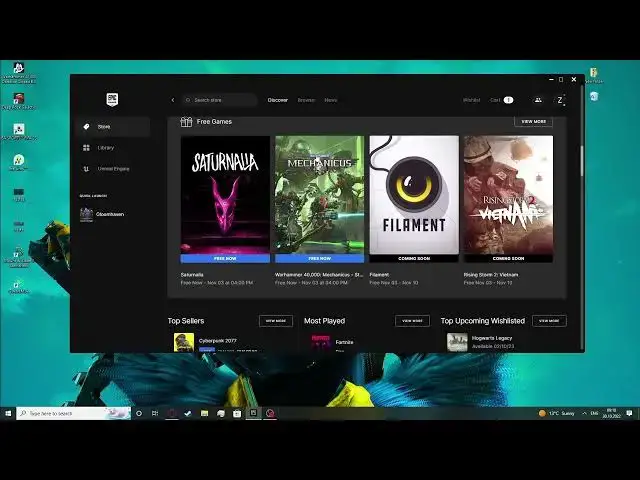Select the 'Warhammer 40,000: Mechanicus' title text
640x480 pixels.
(x=319, y=275)
